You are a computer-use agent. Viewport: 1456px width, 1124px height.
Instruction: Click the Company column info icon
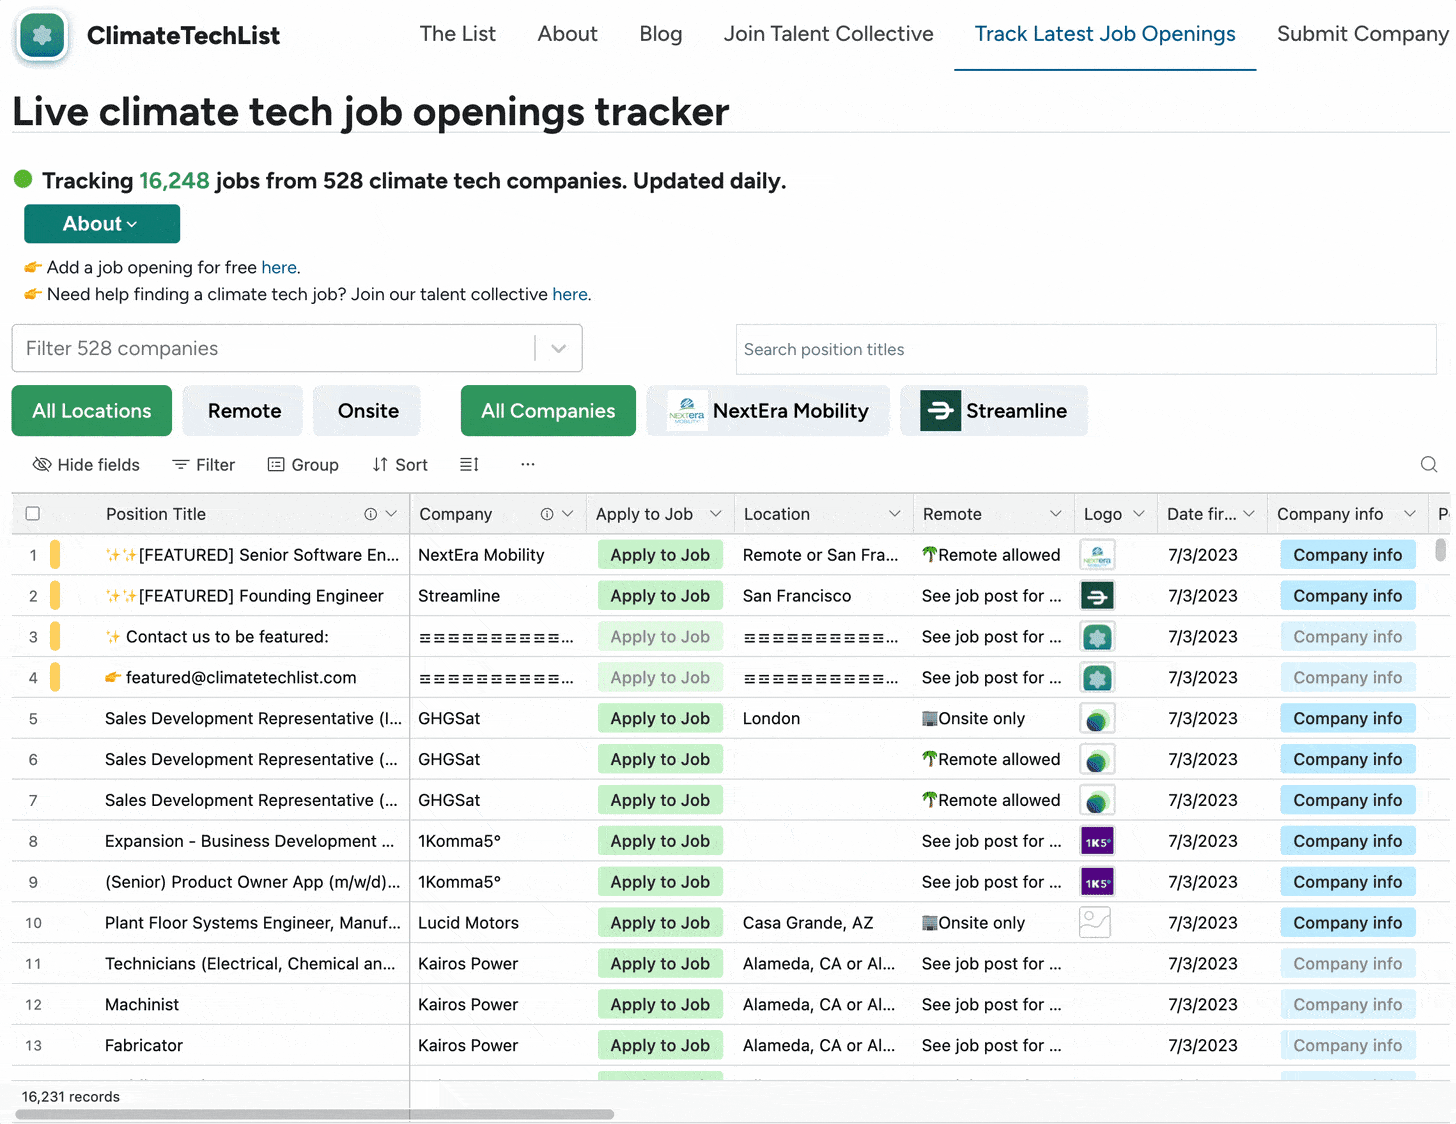coord(547,514)
